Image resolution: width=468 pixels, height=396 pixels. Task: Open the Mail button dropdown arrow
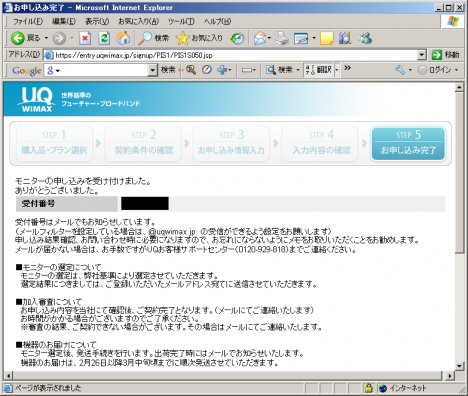(x=269, y=38)
